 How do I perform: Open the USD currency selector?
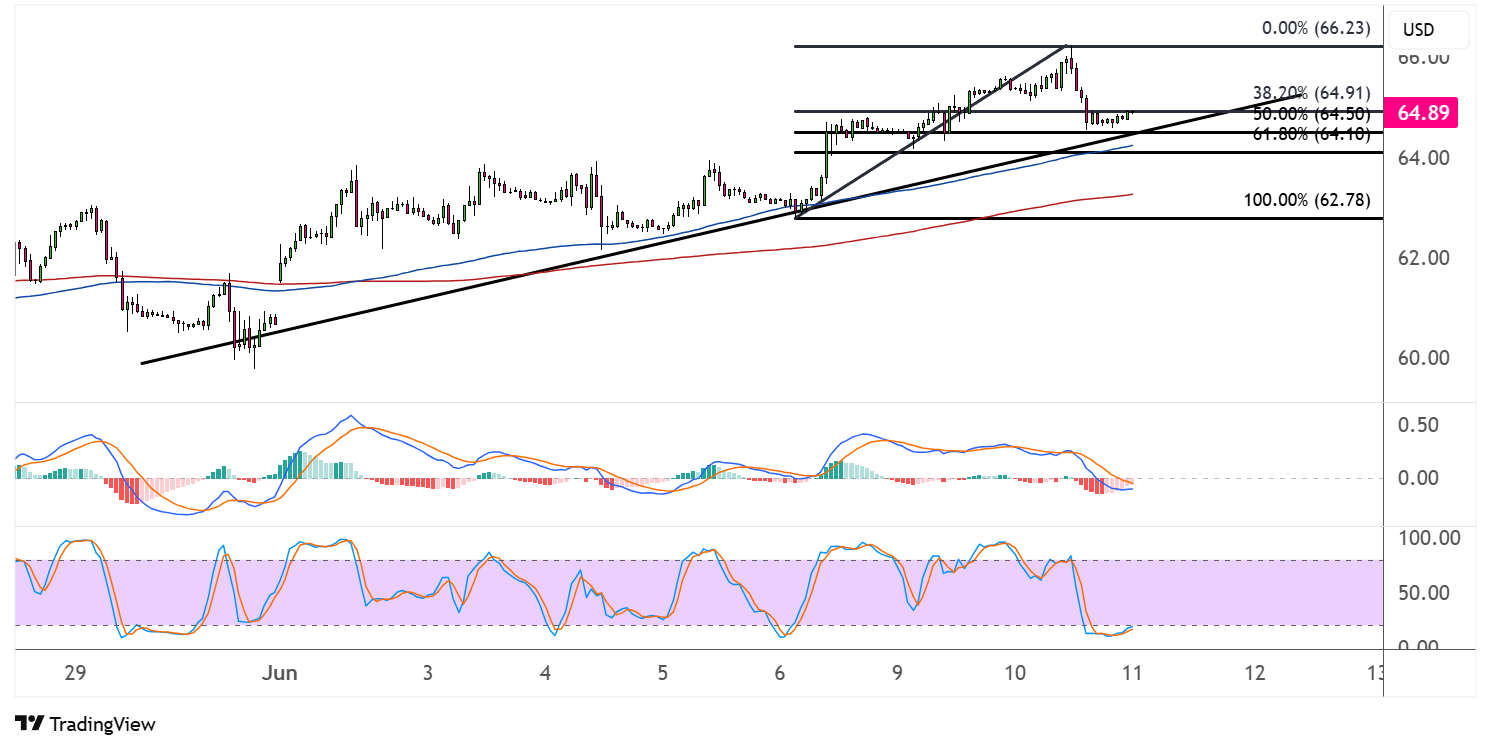(x=1429, y=29)
